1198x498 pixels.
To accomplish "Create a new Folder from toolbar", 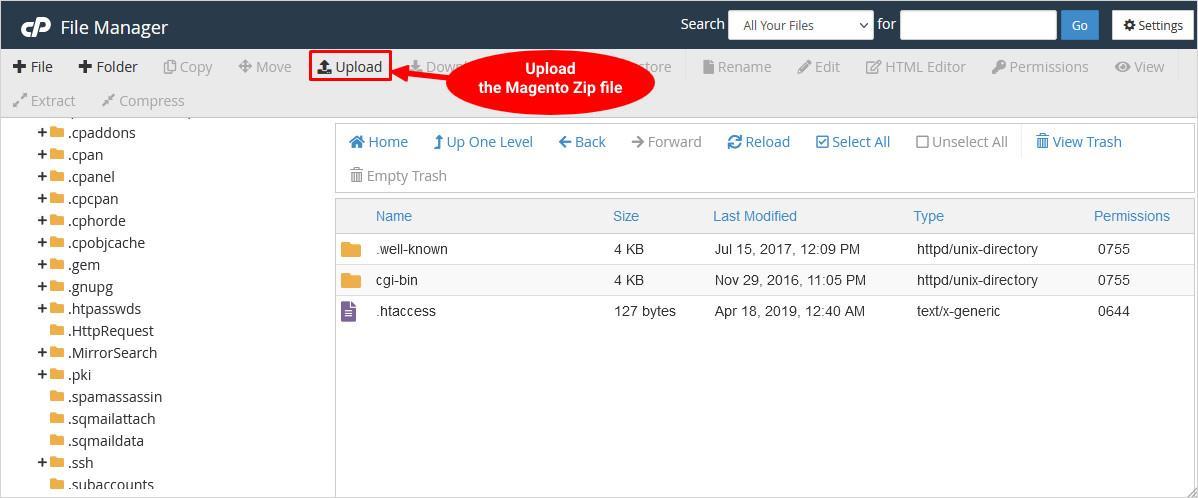I will coord(108,67).
